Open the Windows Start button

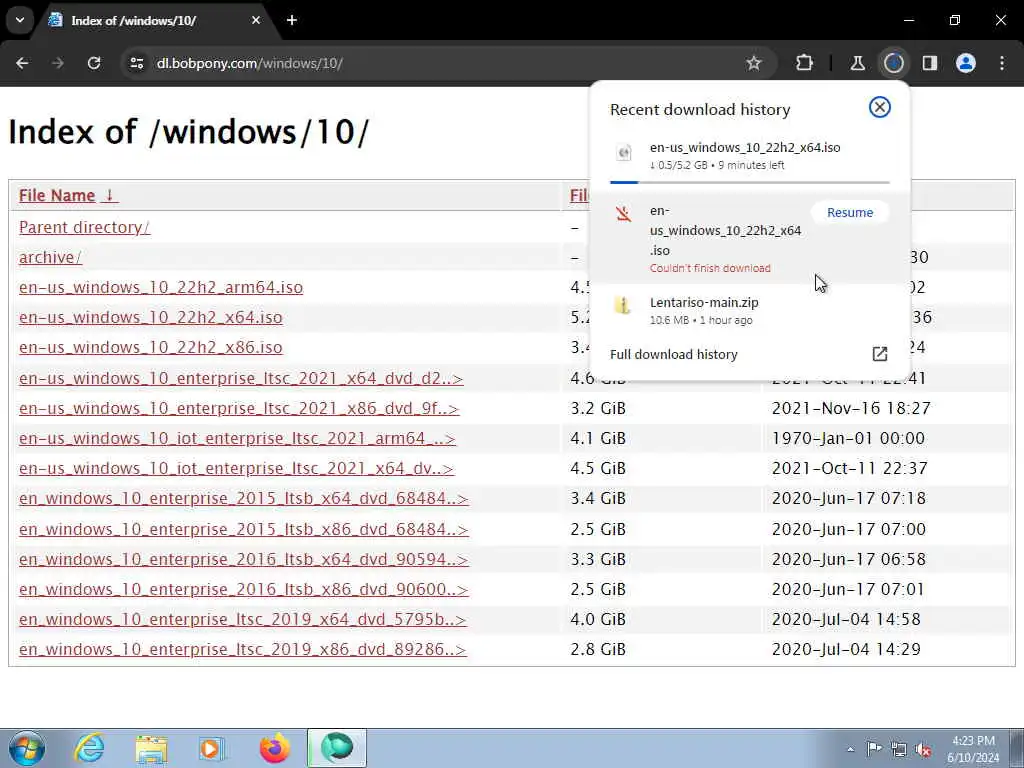27,748
